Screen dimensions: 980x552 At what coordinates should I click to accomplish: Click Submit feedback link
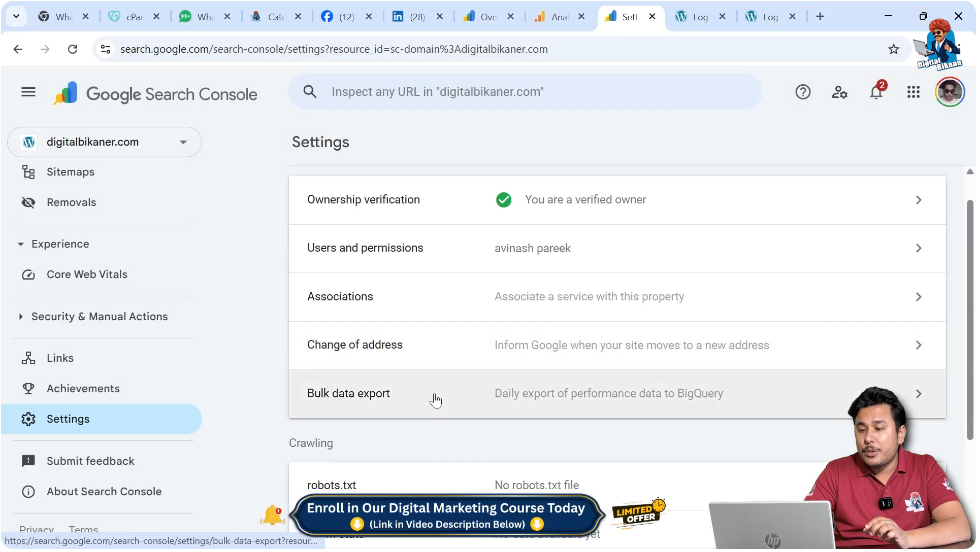[90, 461]
